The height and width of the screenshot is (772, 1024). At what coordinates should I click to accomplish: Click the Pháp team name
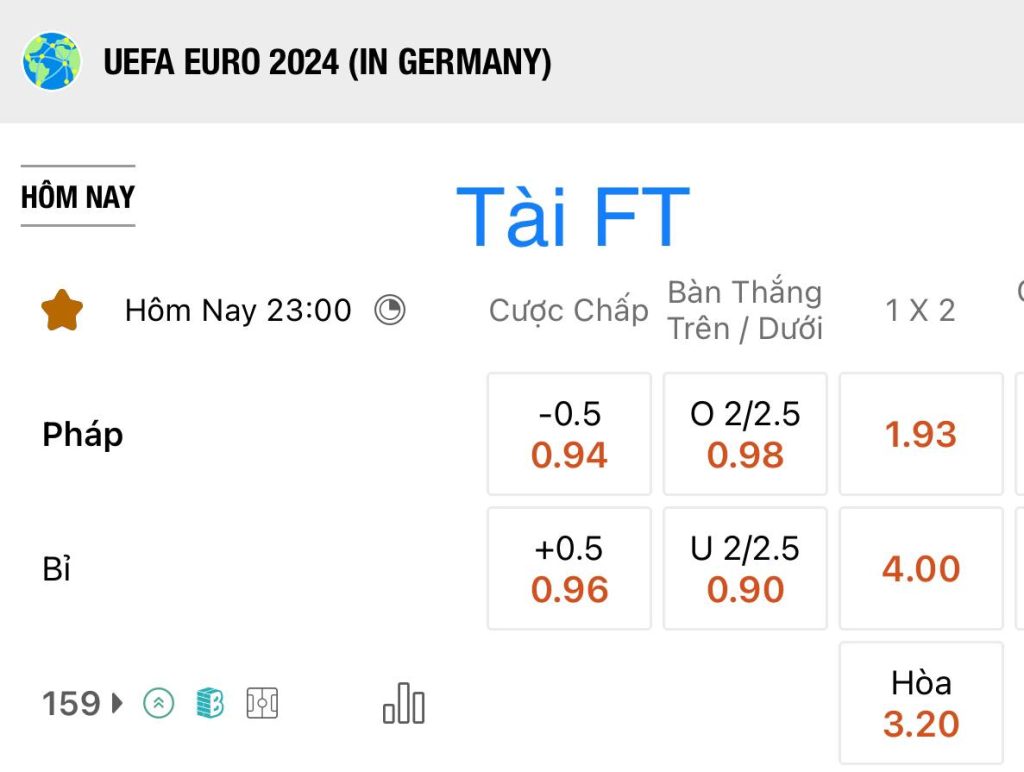83,435
